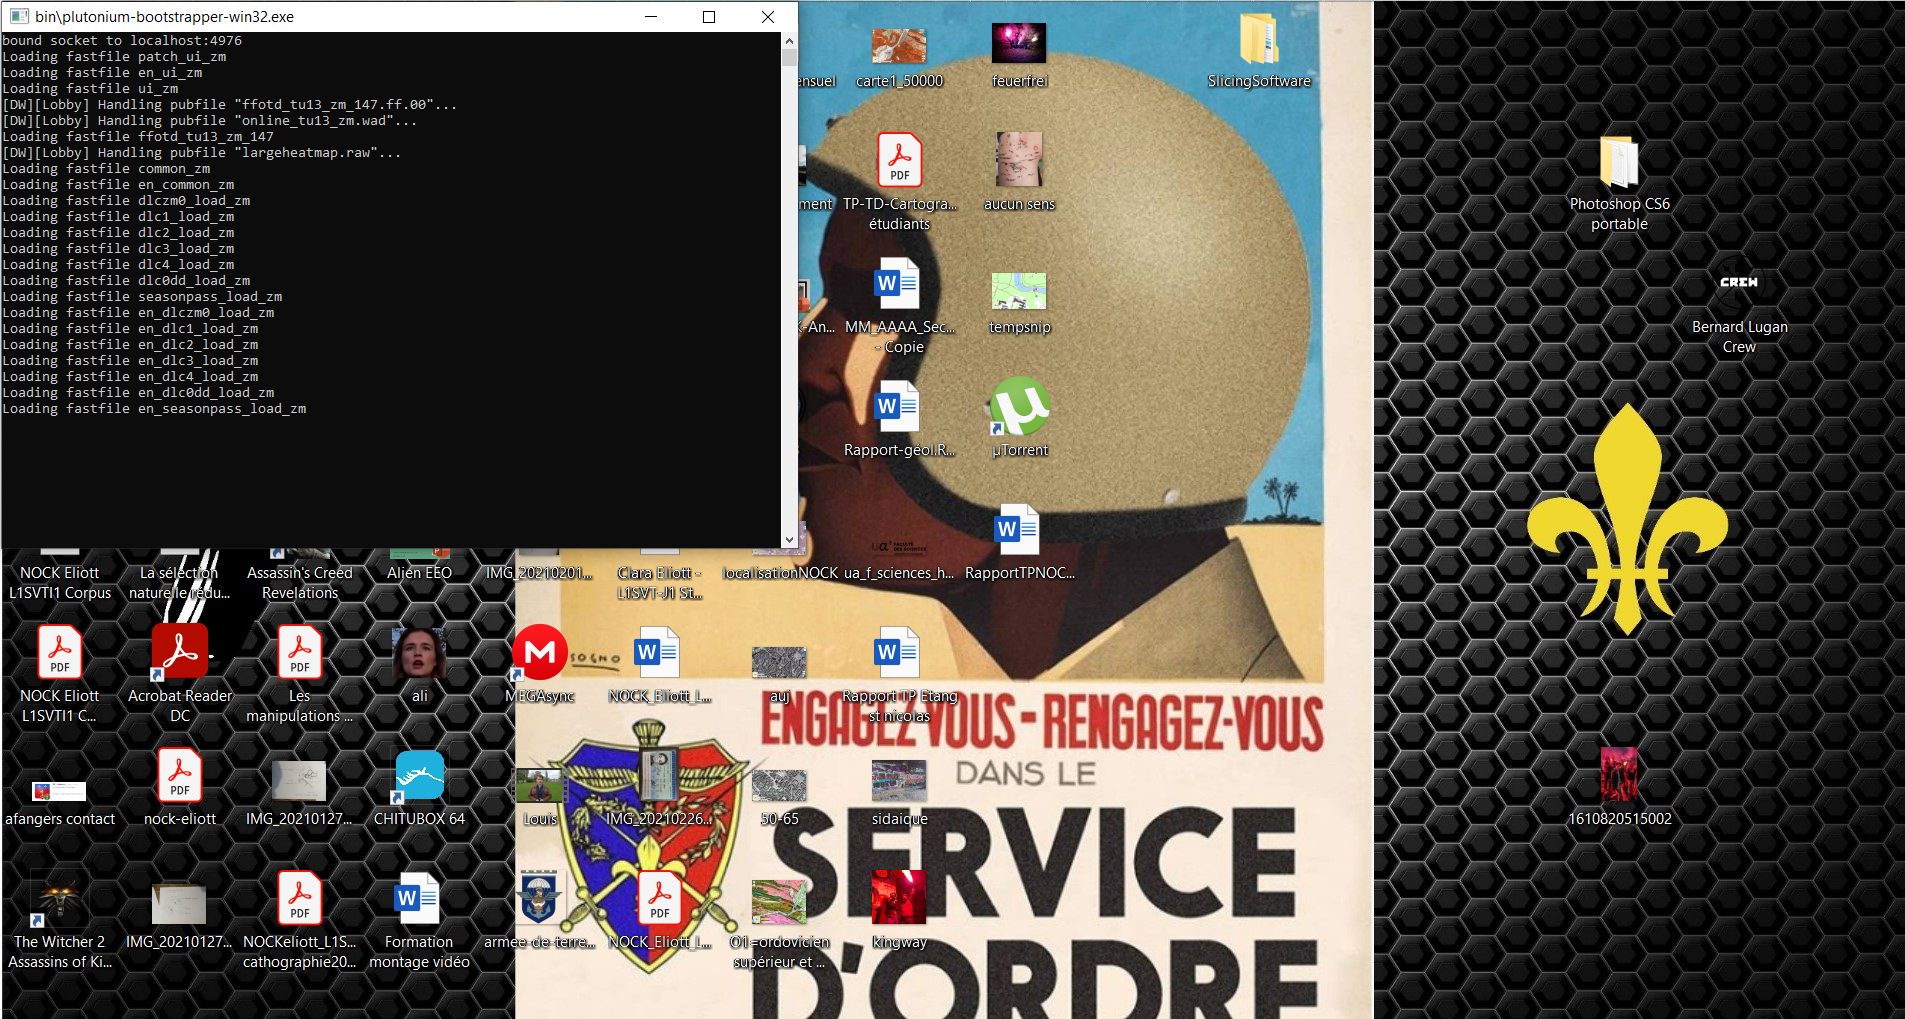The width and height of the screenshot is (1905, 1019).
Task: Open the Photoshop CS6 portable folder
Action: tap(1619, 162)
